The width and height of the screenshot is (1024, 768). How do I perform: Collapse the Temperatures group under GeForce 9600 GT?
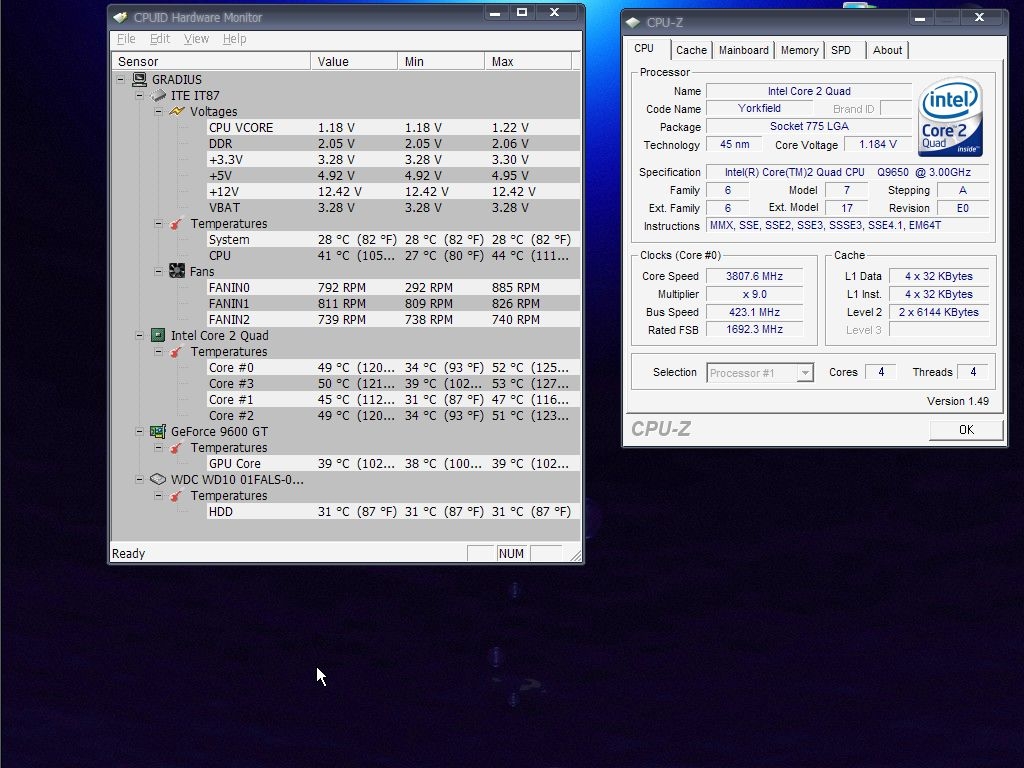(x=159, y=447)
